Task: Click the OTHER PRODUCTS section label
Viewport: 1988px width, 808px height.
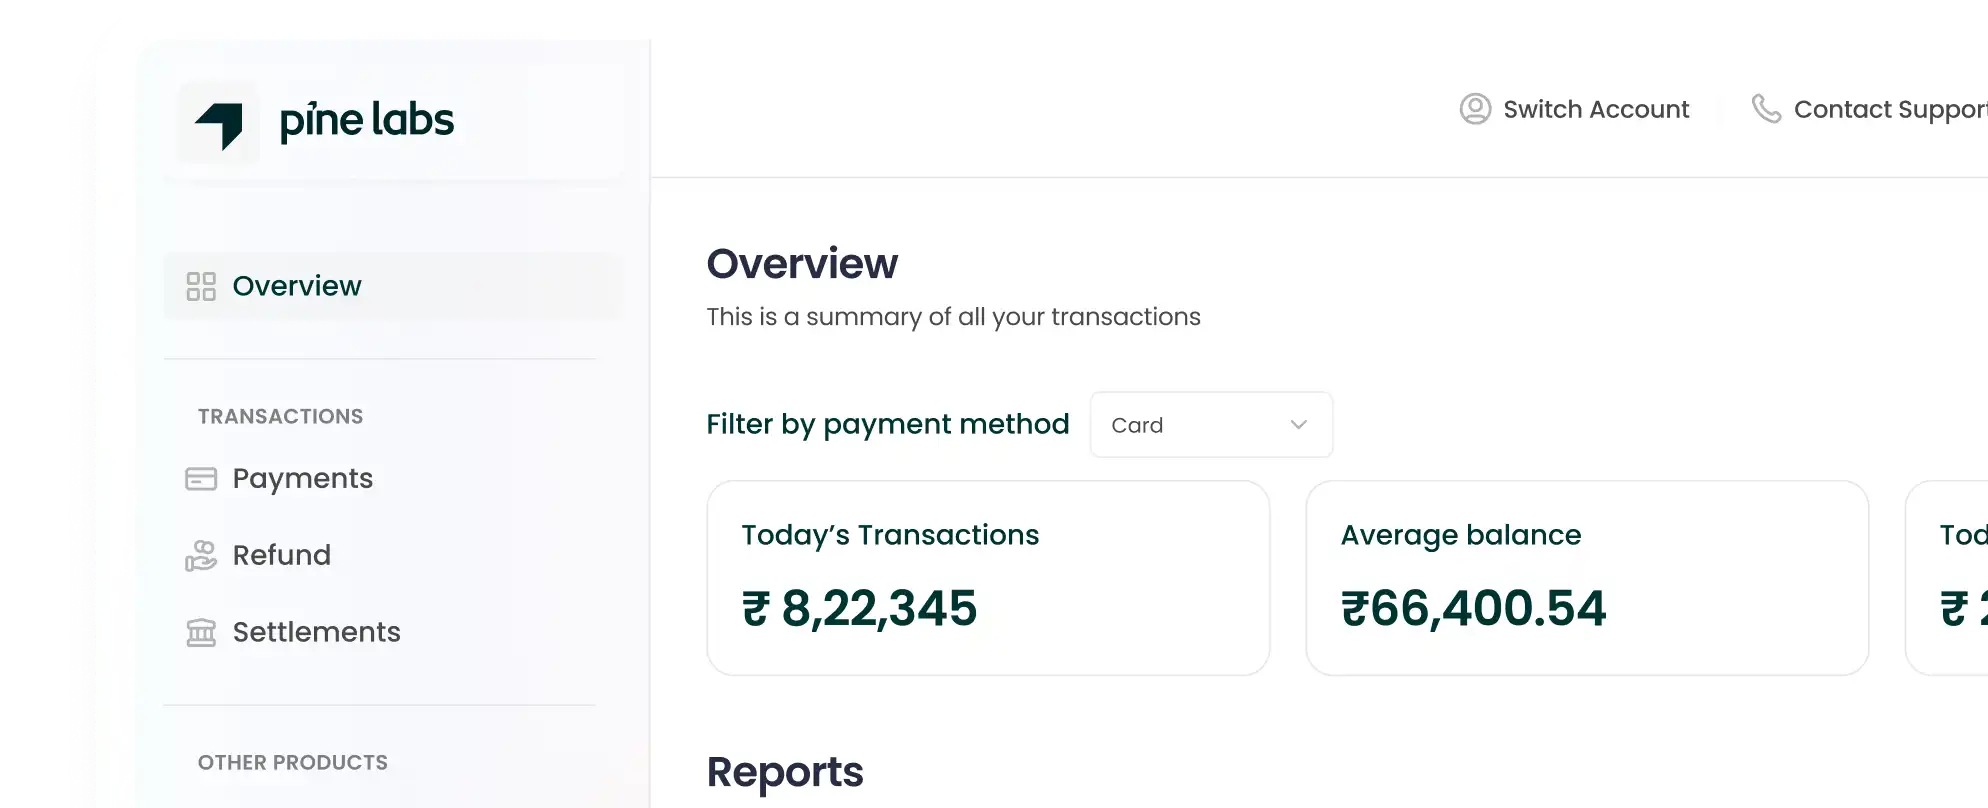Action: click(292, 762)
